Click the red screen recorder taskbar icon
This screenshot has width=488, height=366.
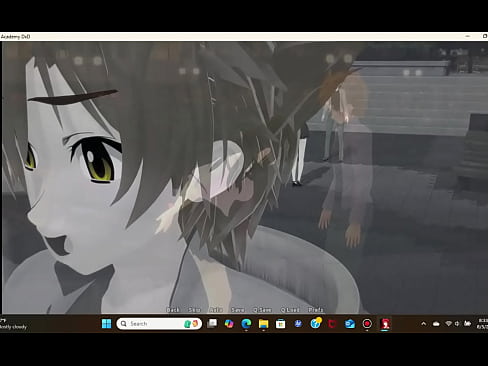tap(367, 324)
